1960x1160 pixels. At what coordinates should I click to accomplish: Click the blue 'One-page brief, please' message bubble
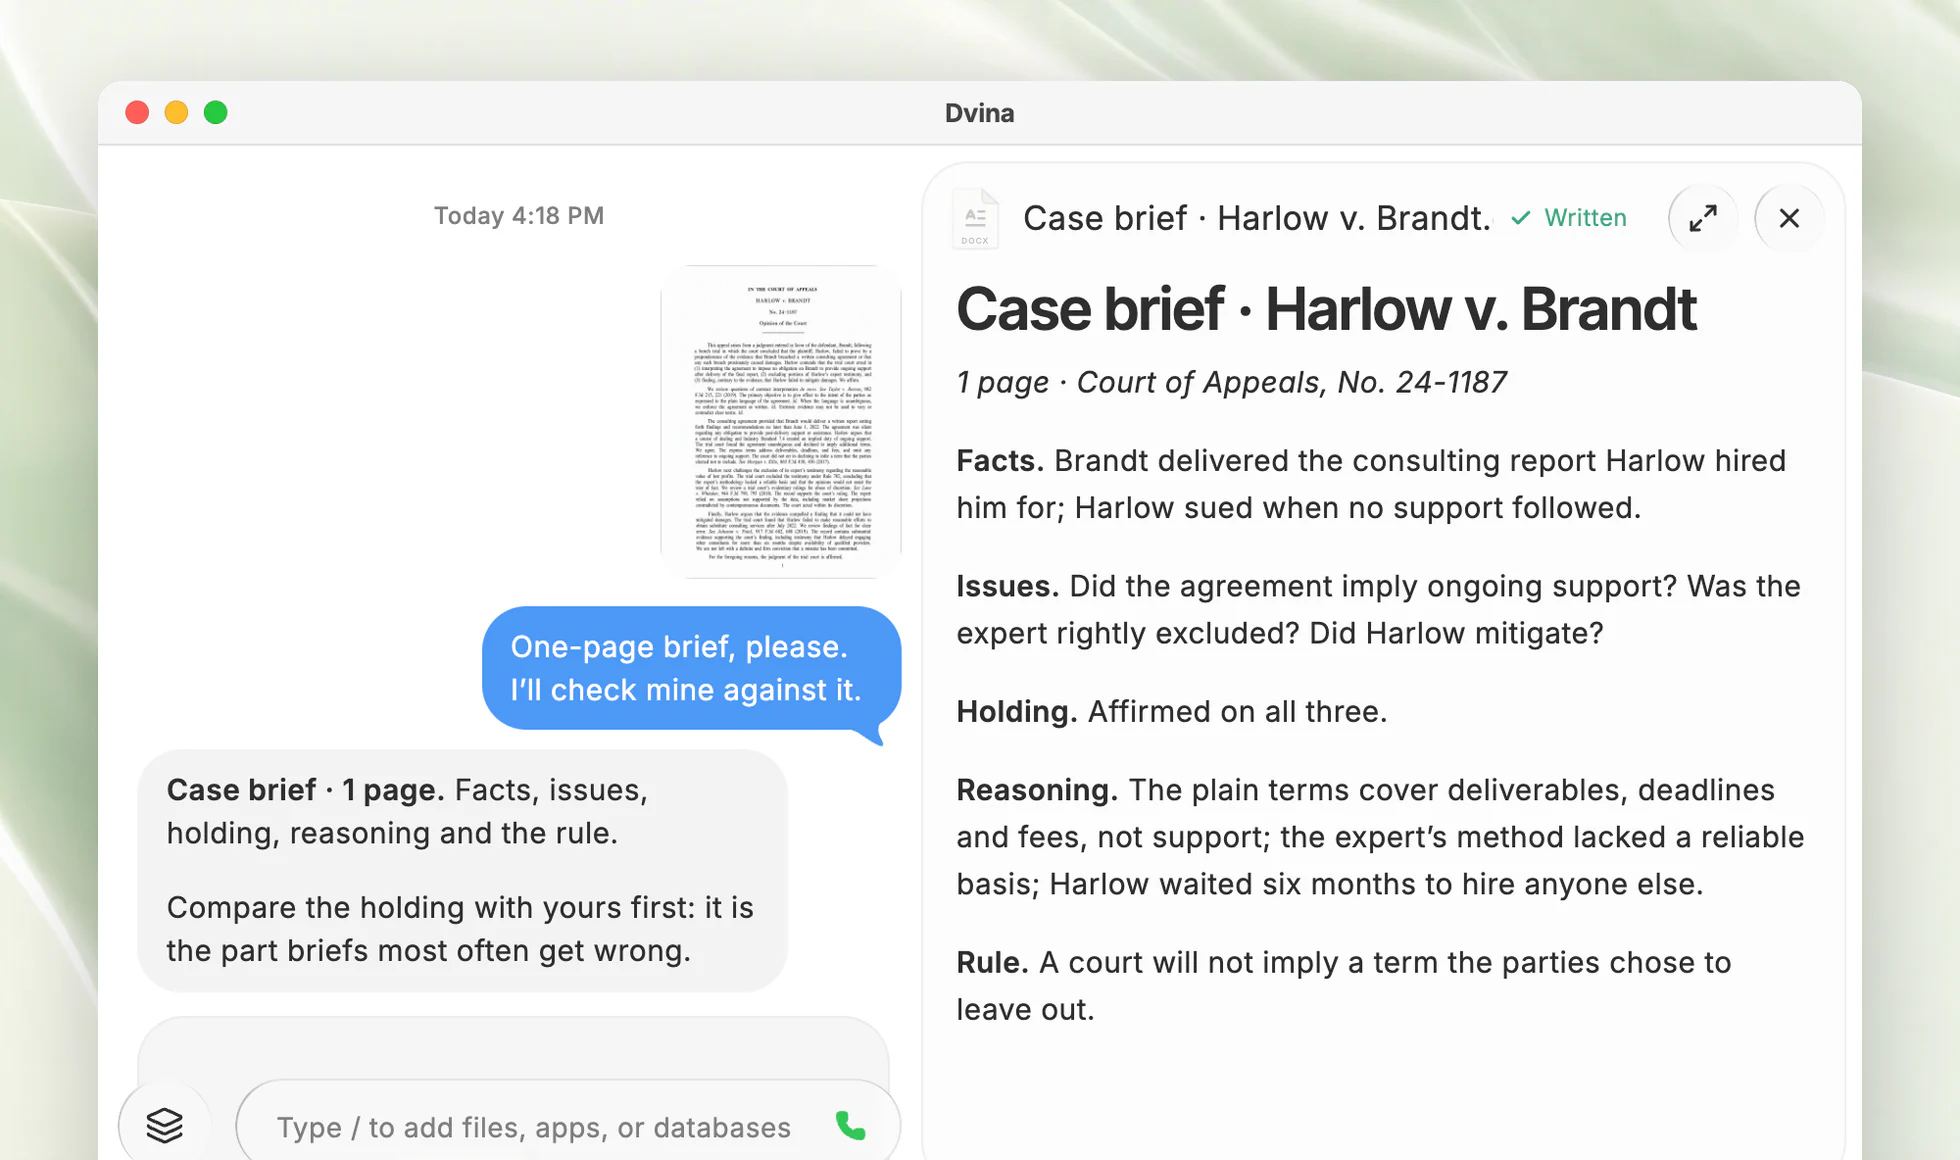692,668
